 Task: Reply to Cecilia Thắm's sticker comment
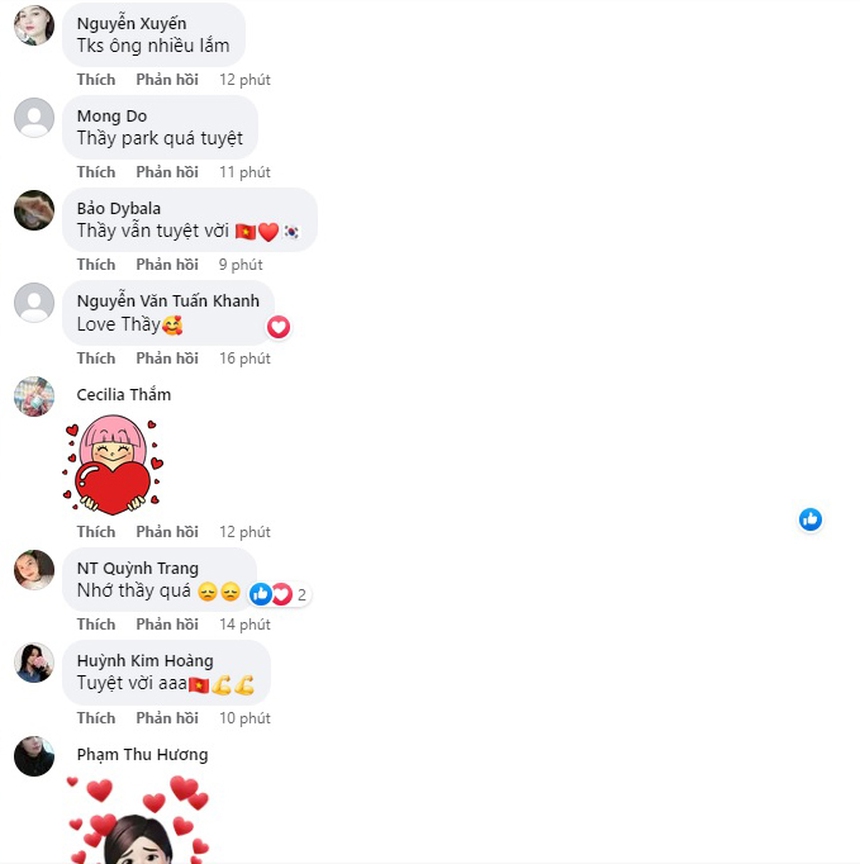[167, 532]
